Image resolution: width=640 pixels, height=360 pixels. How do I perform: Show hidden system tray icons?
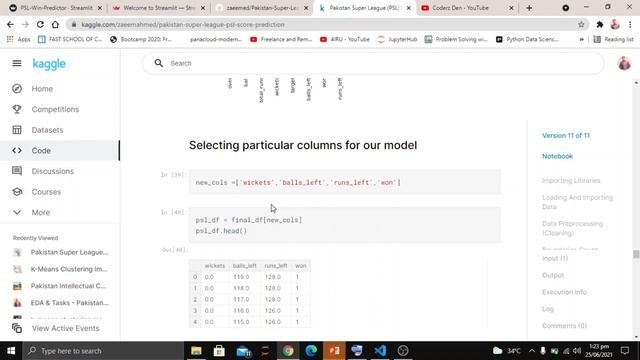point(531,351)
